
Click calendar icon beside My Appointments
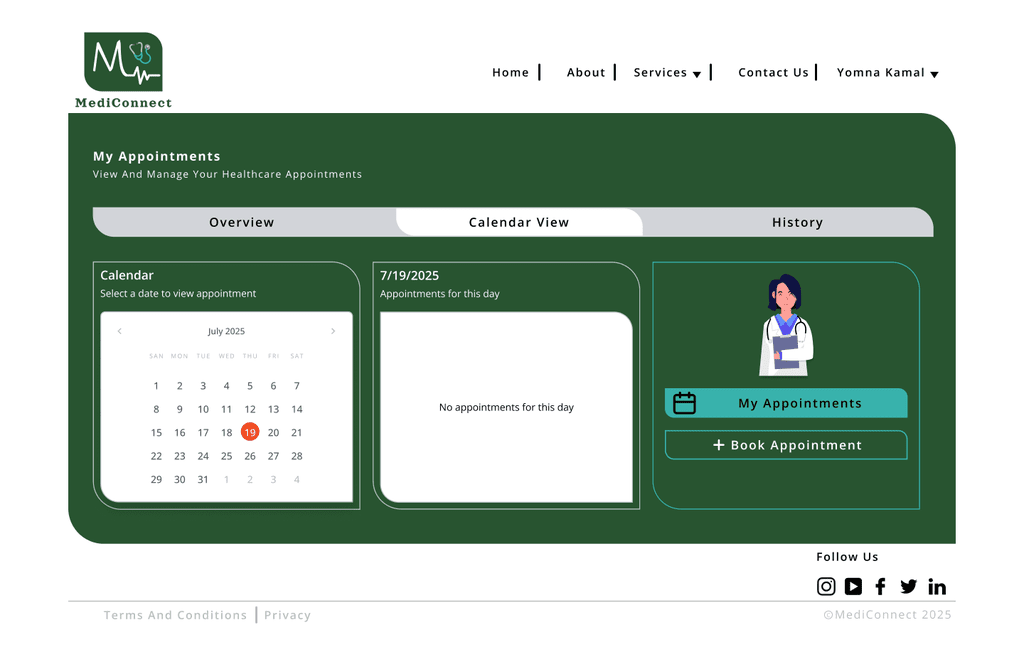click(684, 403)
